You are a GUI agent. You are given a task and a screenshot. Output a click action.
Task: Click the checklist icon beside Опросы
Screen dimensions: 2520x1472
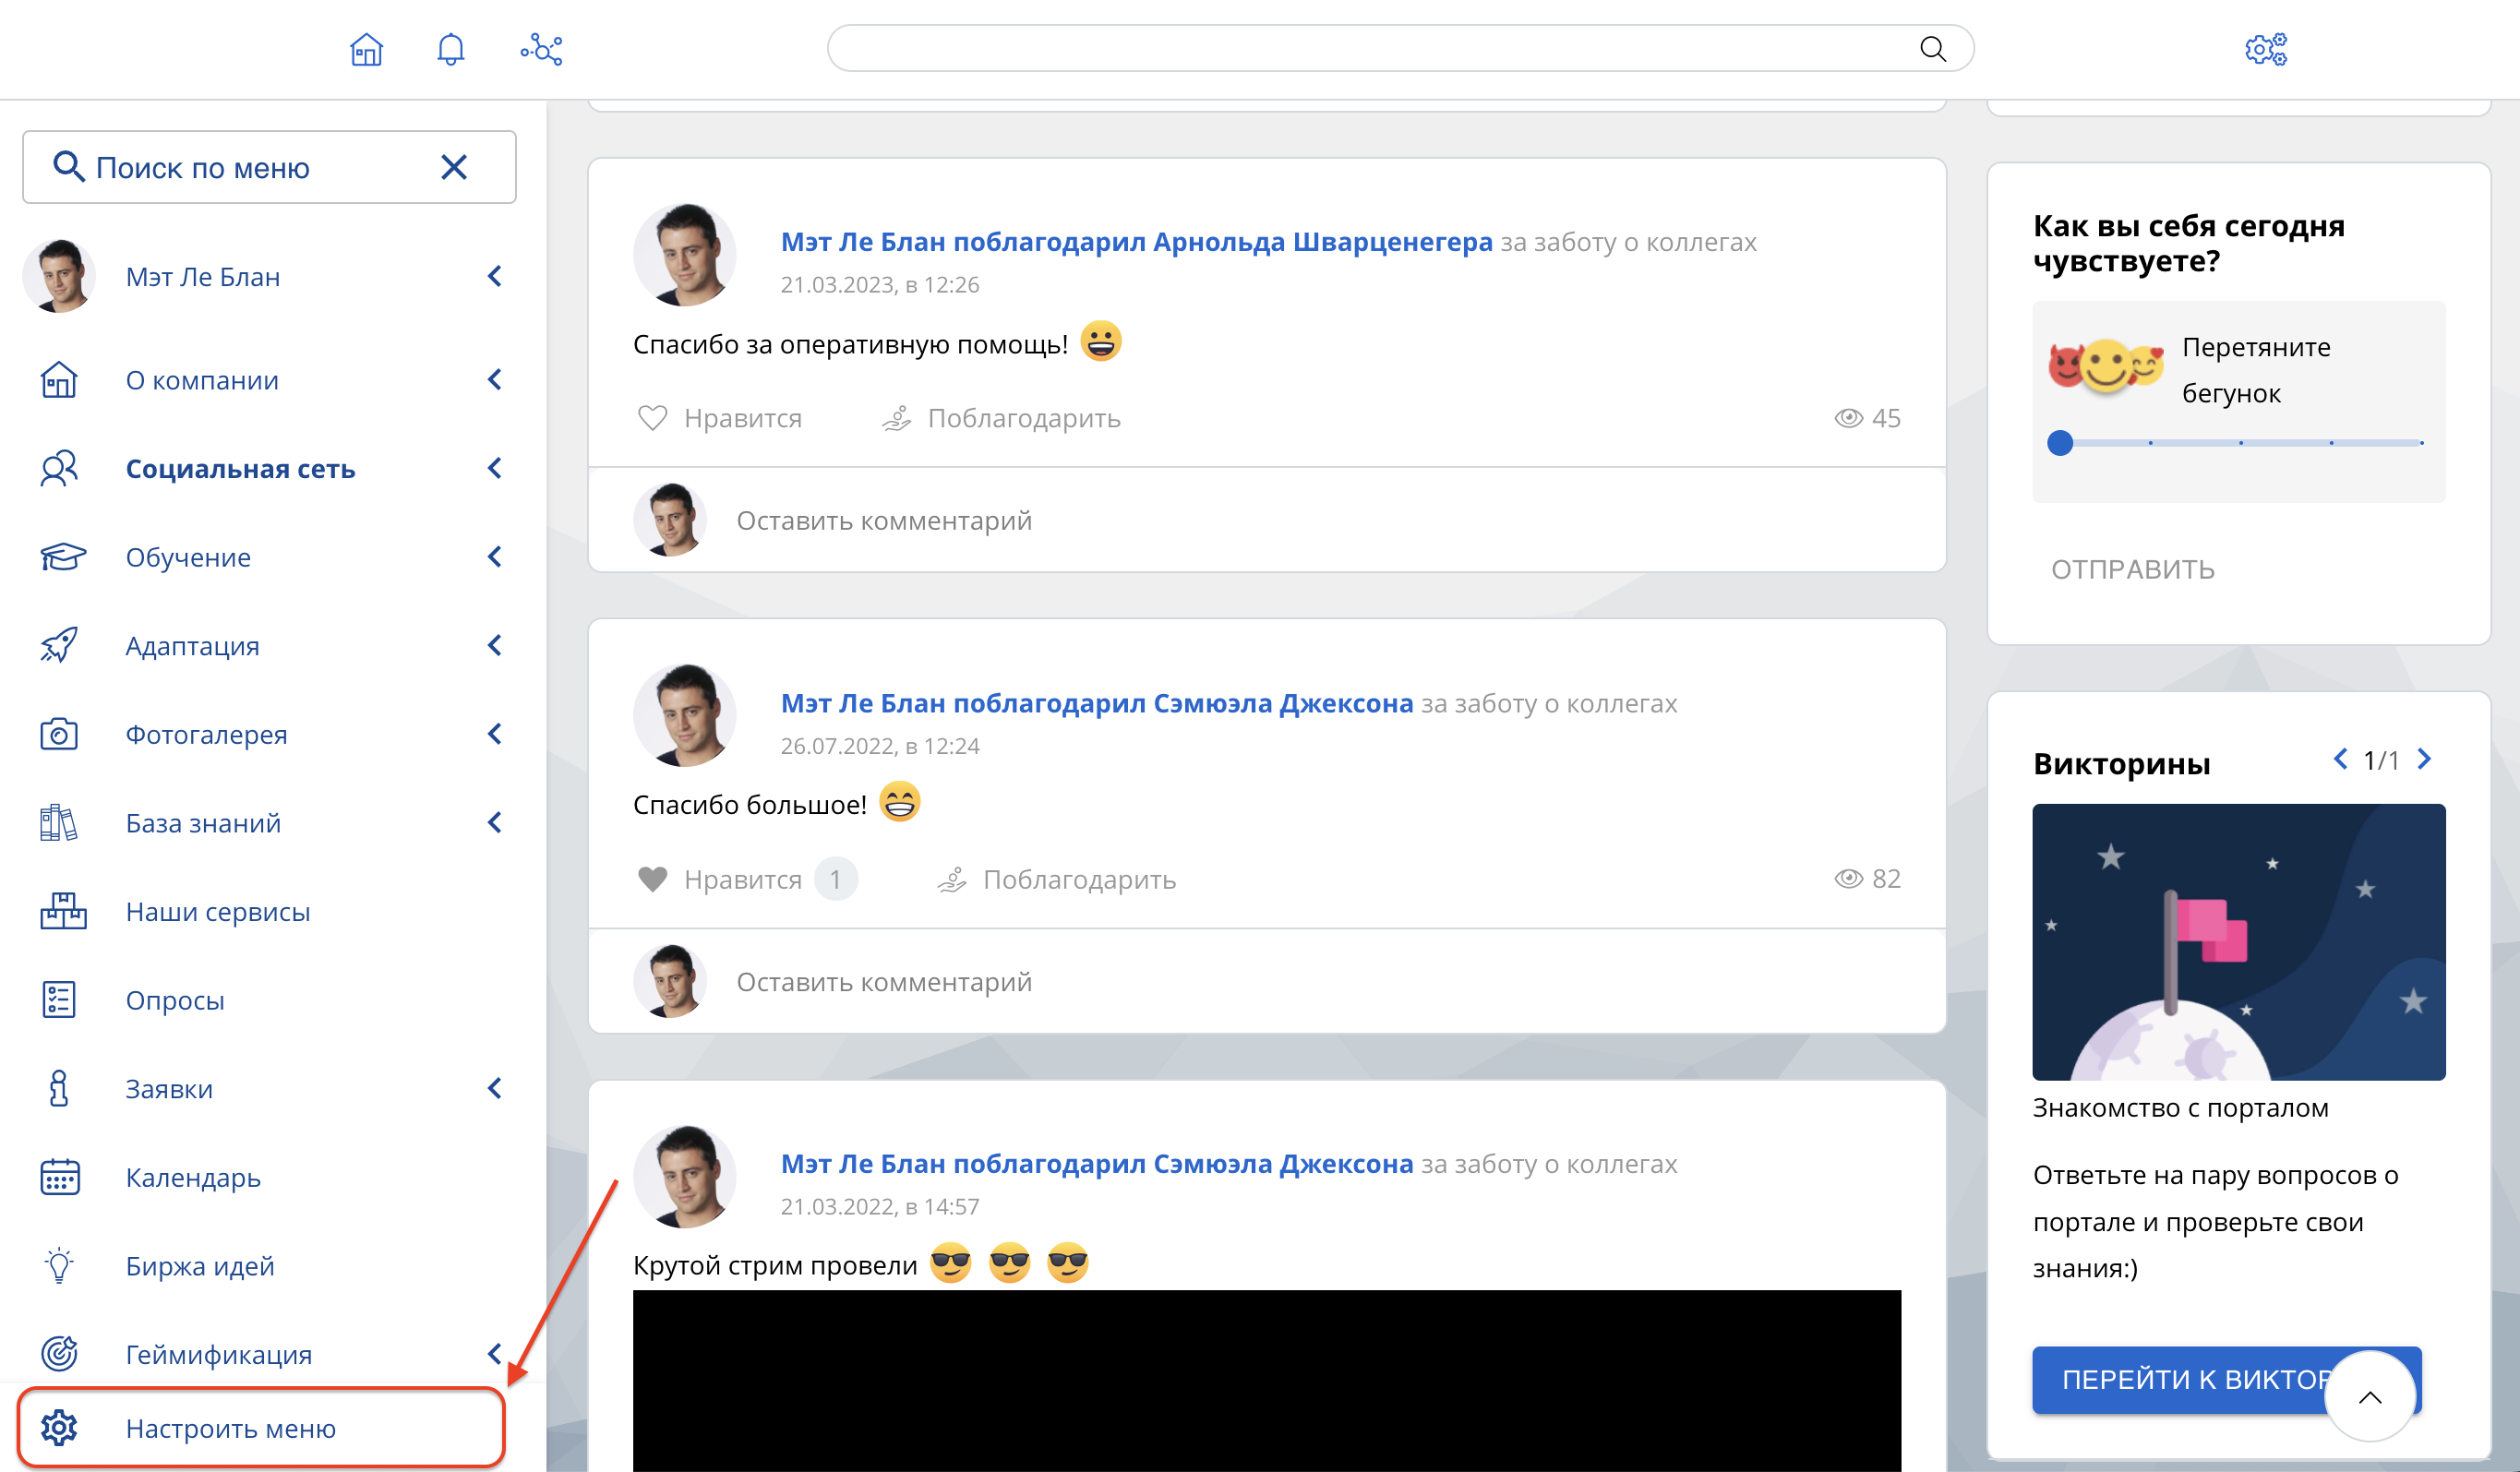pos(59,1000)
